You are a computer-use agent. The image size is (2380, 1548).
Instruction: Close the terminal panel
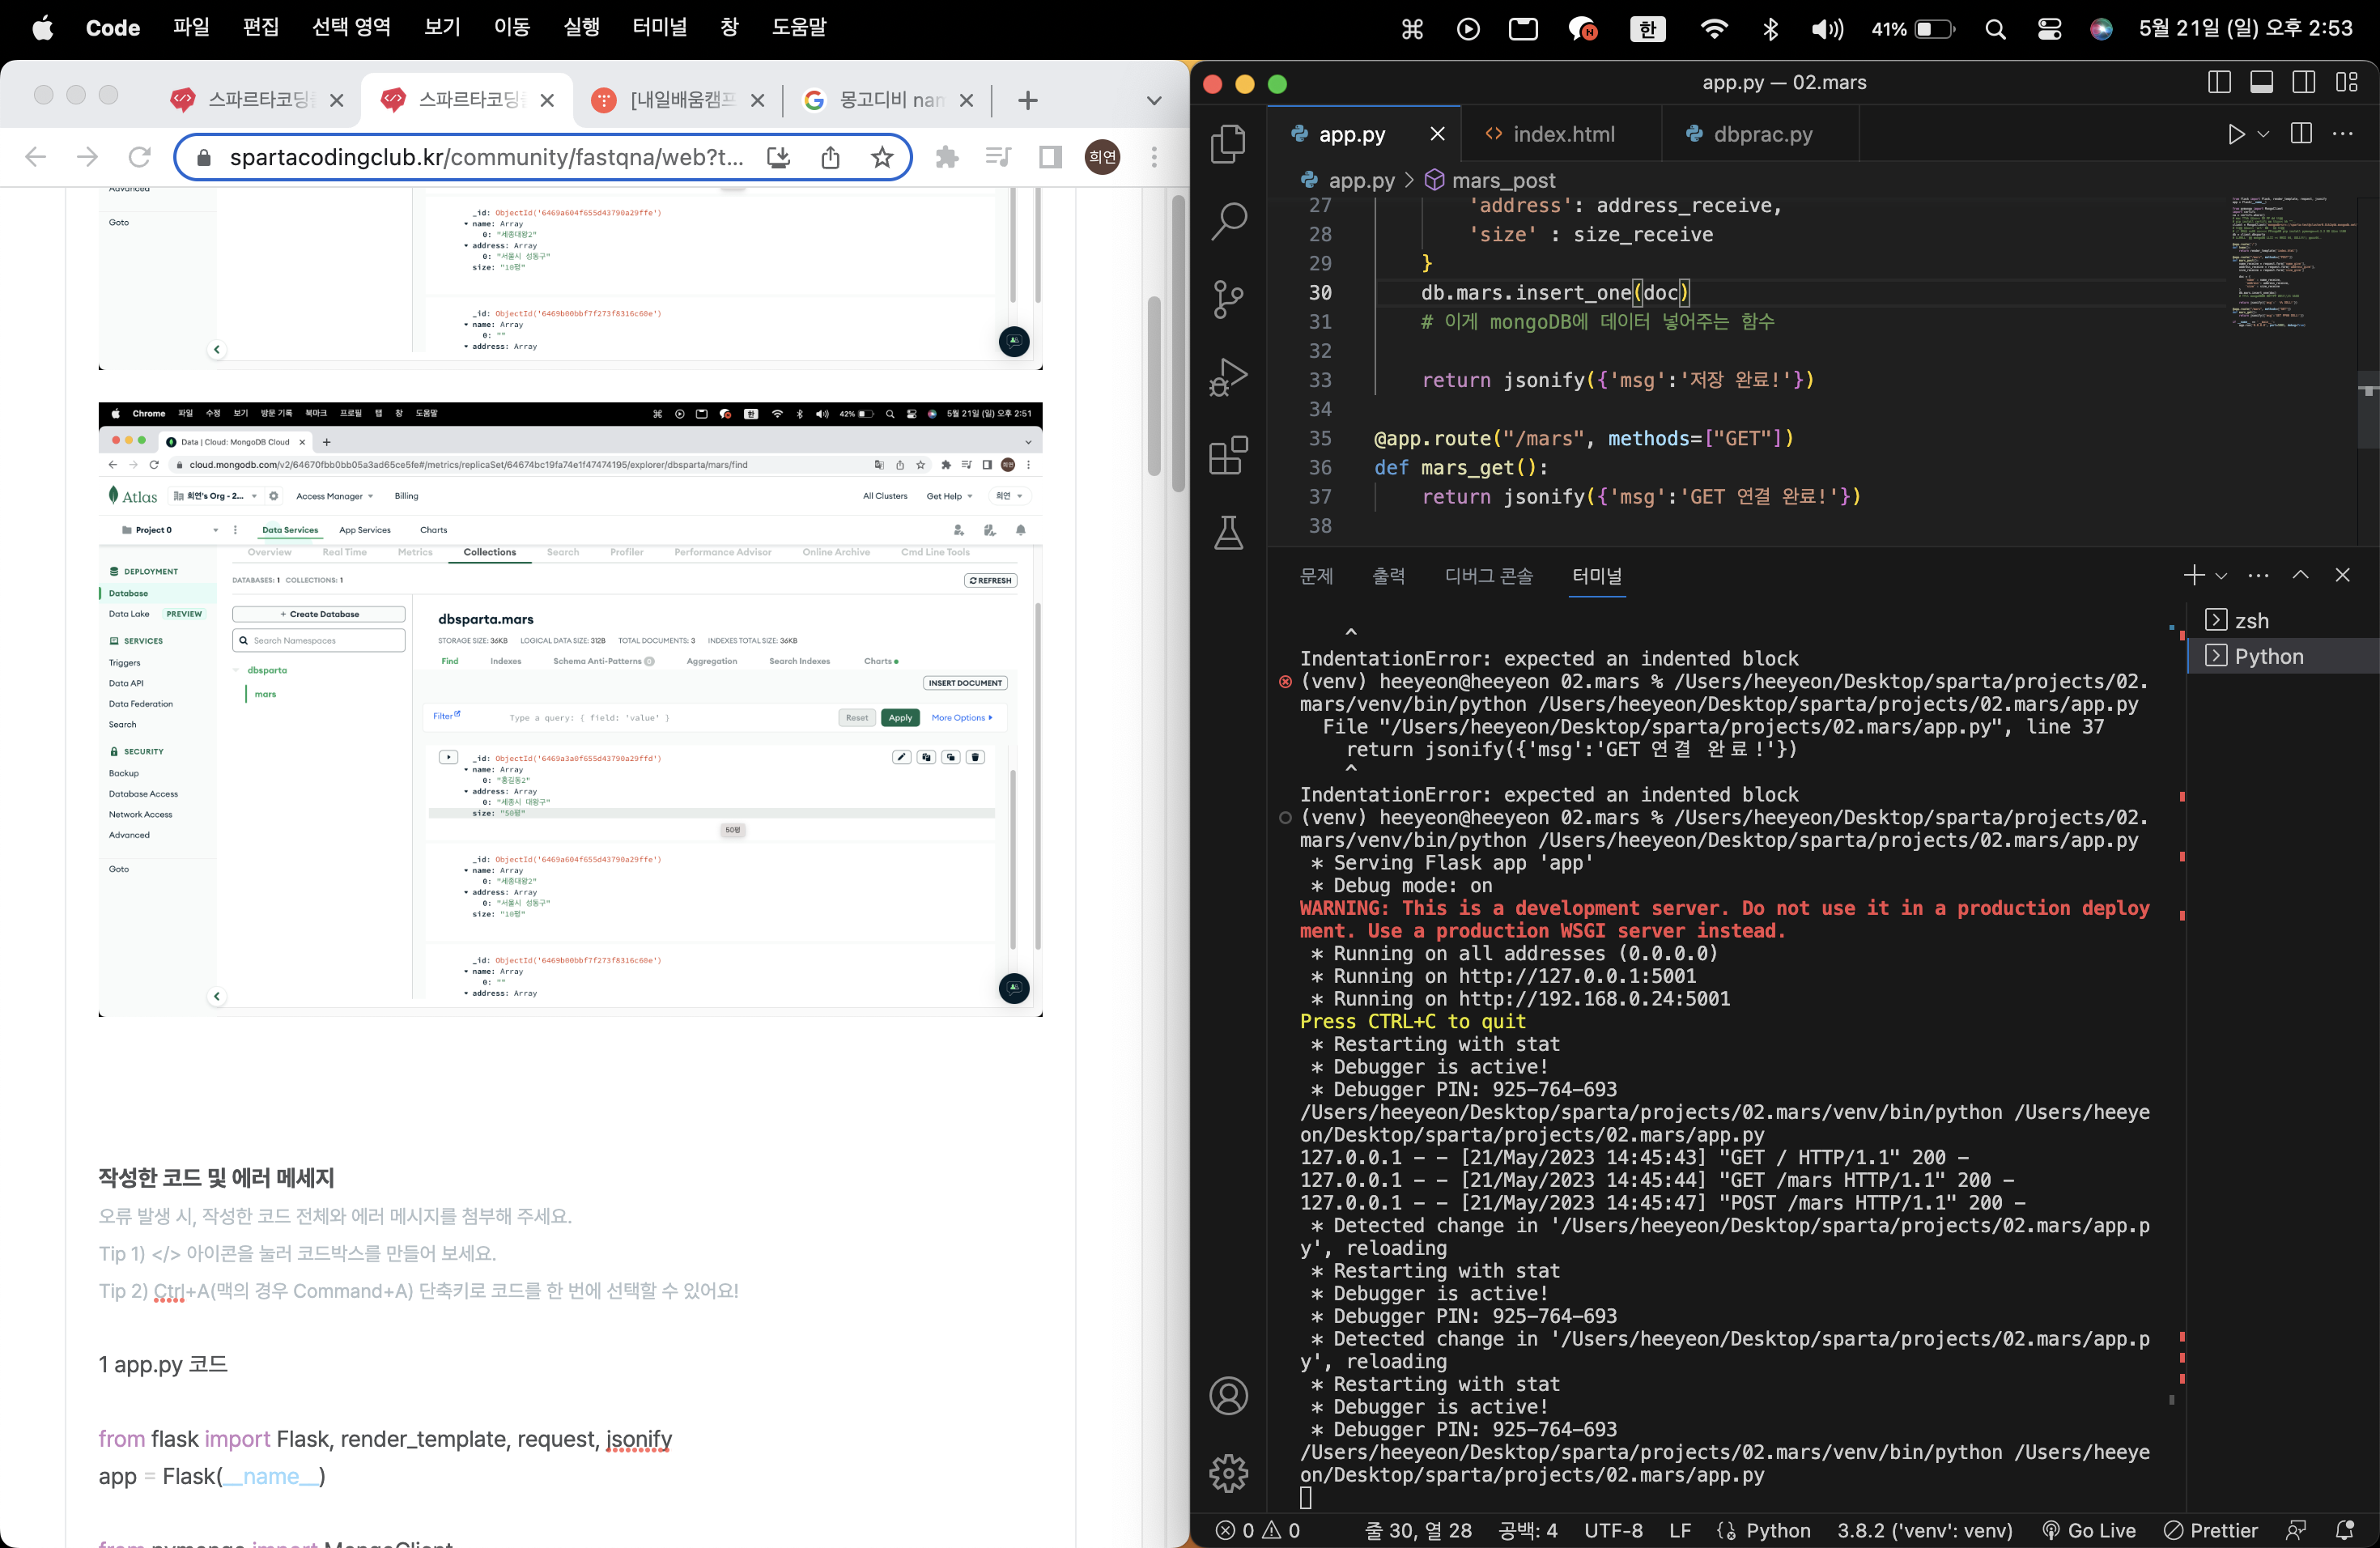pyautogui.click(x=2342, y=575)
